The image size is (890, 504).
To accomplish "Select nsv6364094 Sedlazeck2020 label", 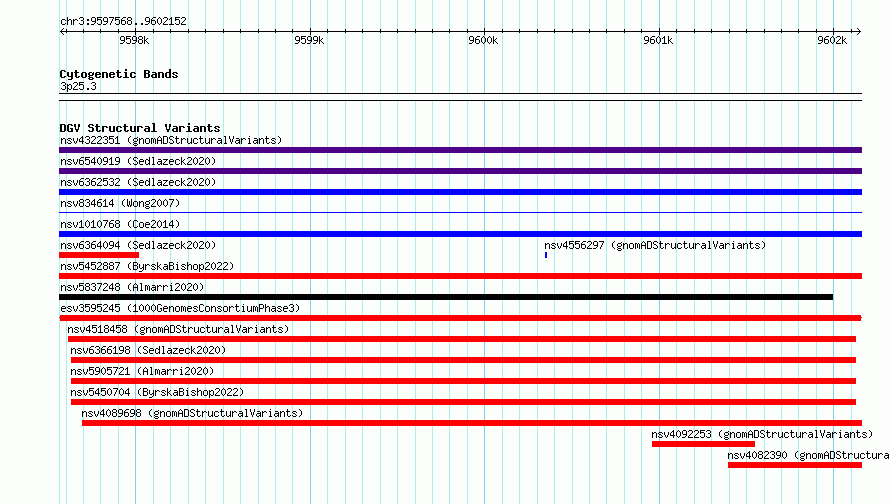I will coord(138,245).
